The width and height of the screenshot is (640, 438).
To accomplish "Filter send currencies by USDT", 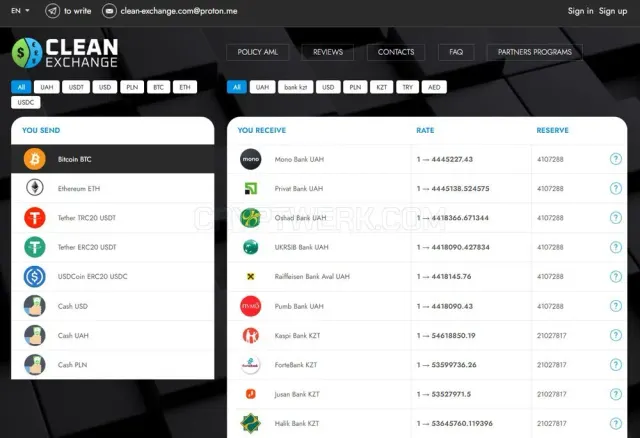I will [x=76, y=87].
